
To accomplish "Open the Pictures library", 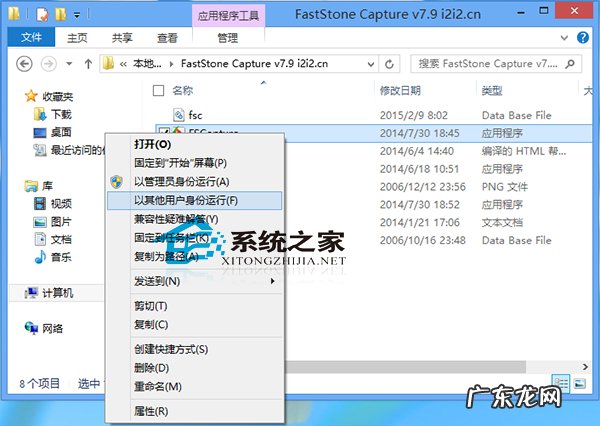I will 53,222.
